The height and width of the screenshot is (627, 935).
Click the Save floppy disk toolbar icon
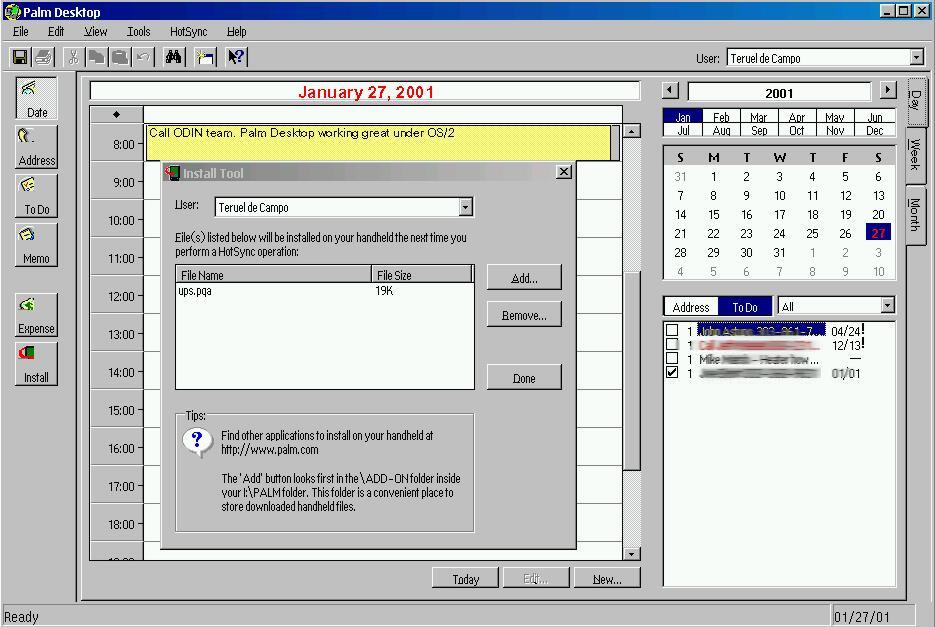[20, 57]
